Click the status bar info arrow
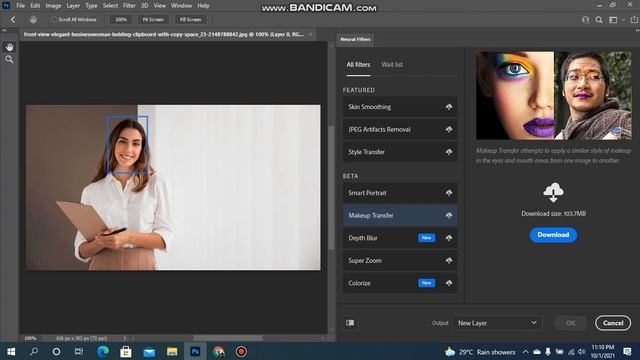 tap(124, 338)
